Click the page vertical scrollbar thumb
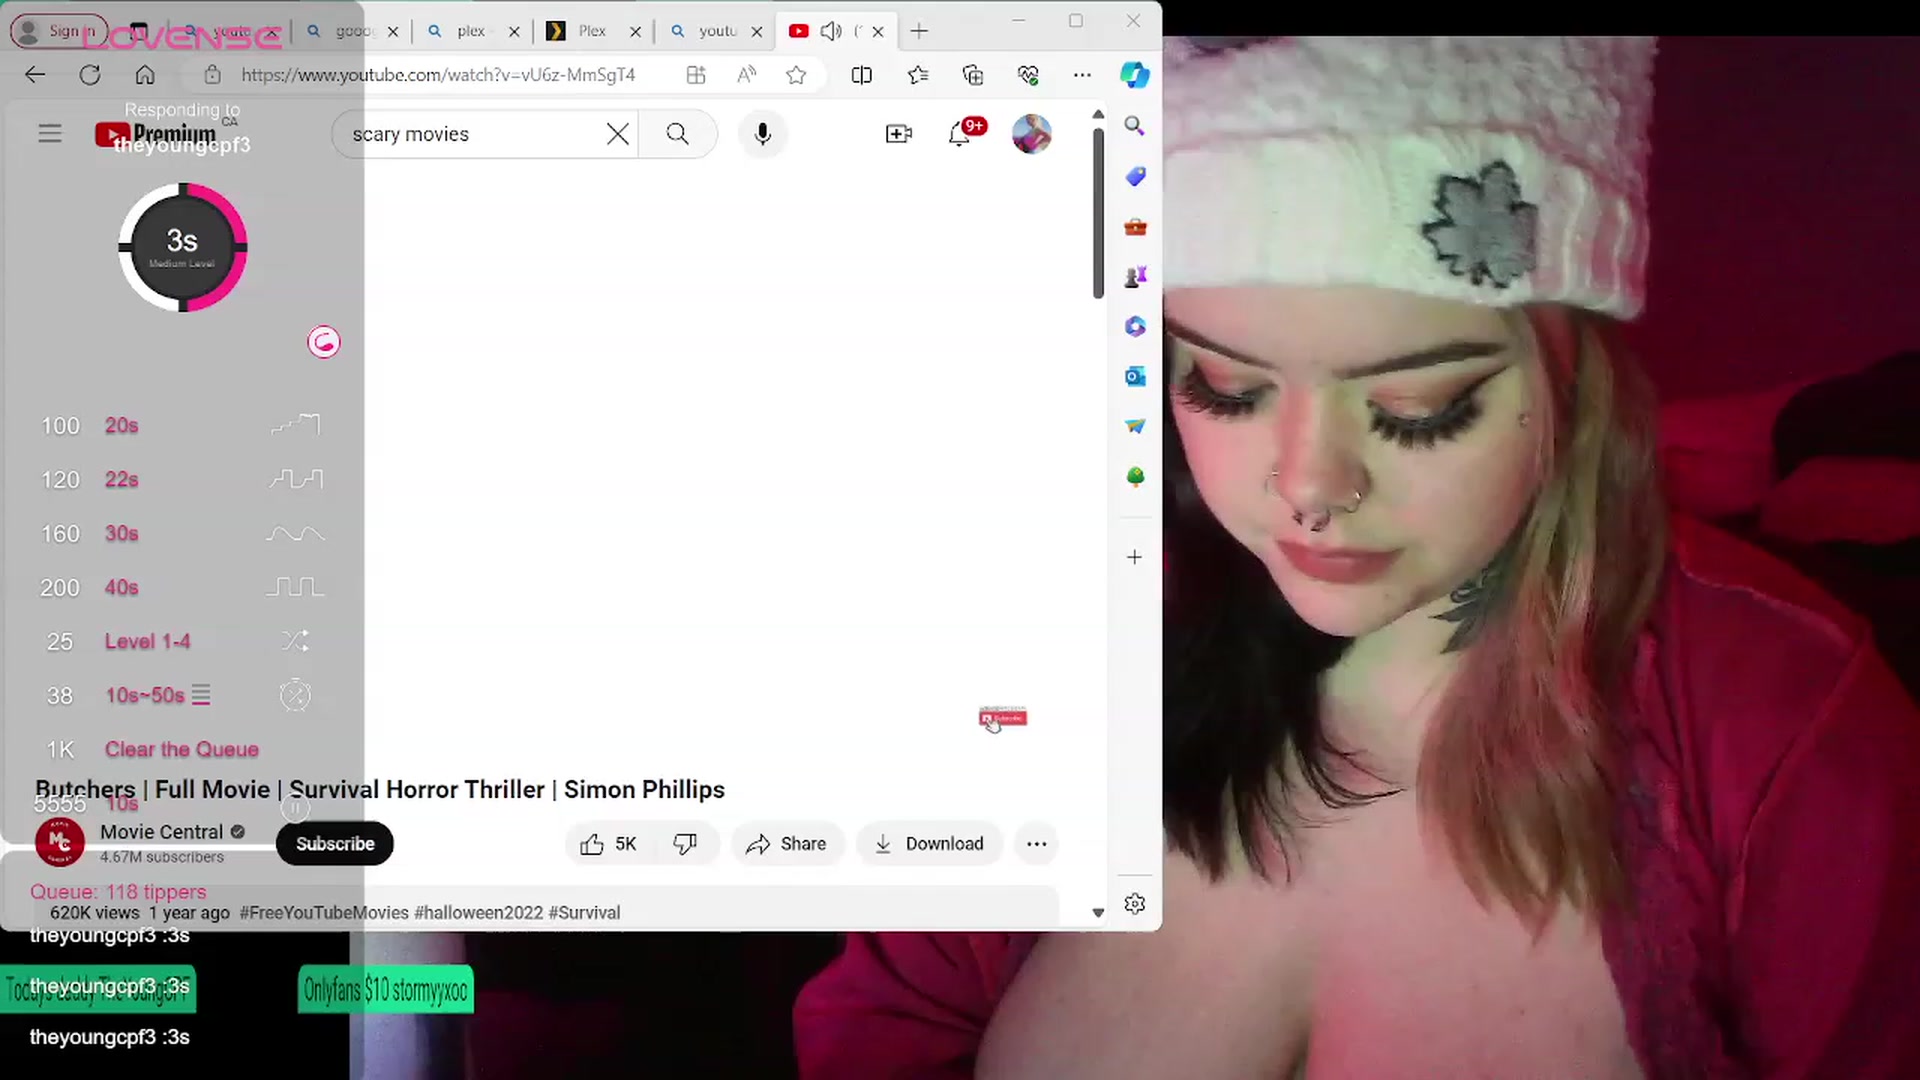This screenshot has width=1920, height=1080. tap(1098, 212)
